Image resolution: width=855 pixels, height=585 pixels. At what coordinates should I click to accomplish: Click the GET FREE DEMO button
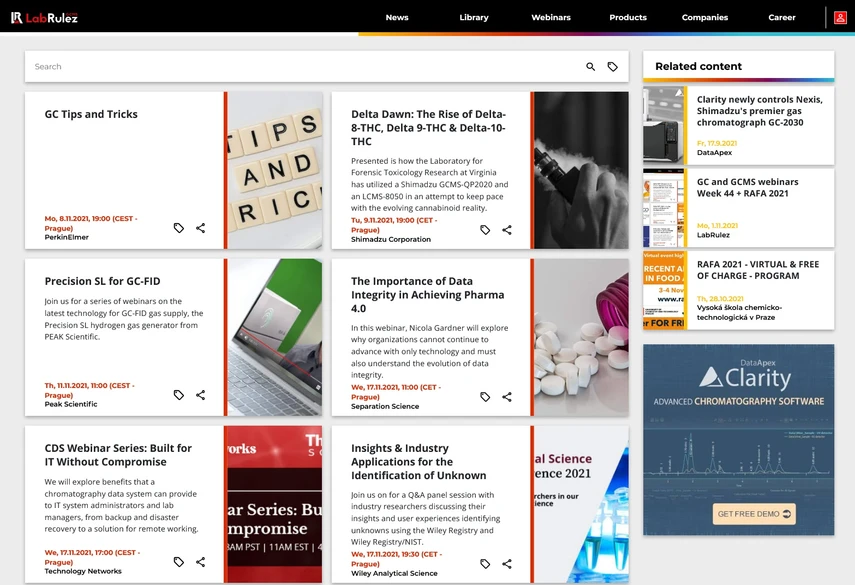(x=754, y=514)
